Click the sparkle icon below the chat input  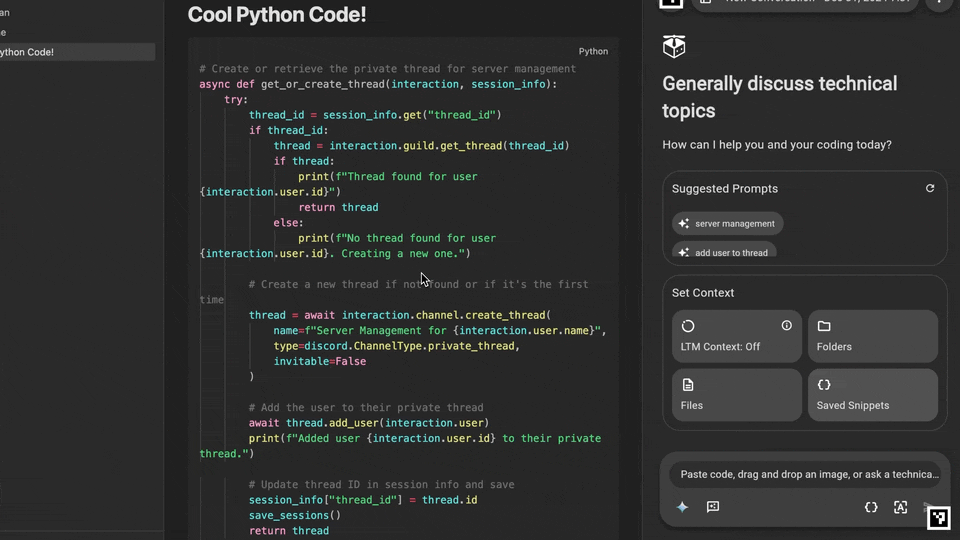pyautogui.click(x=682, y=507)
